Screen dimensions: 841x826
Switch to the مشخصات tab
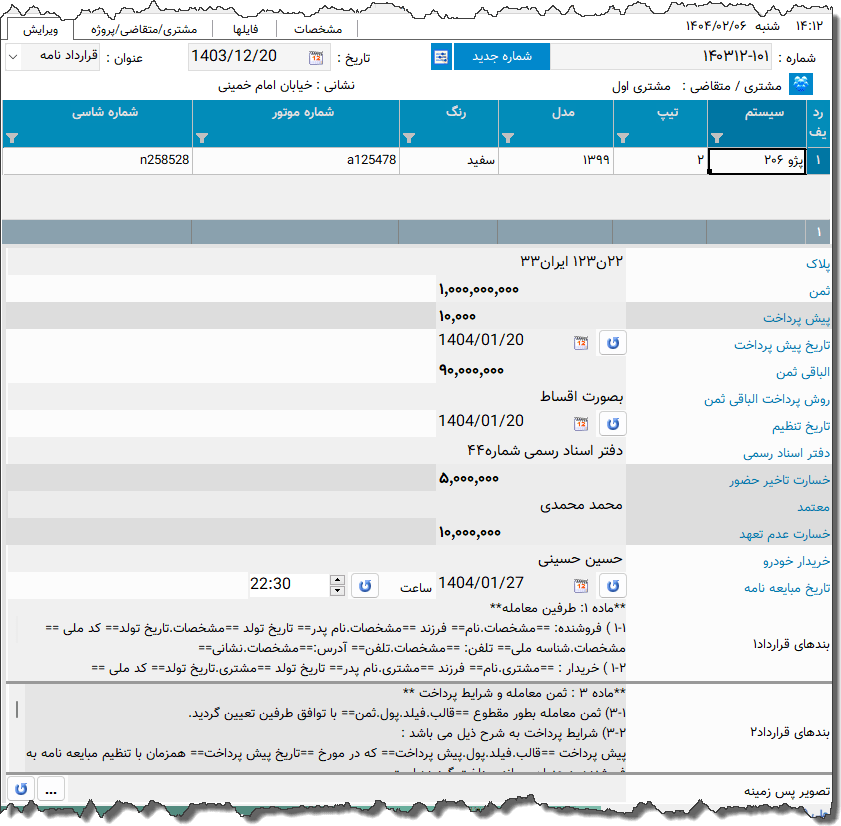[318, 28]
